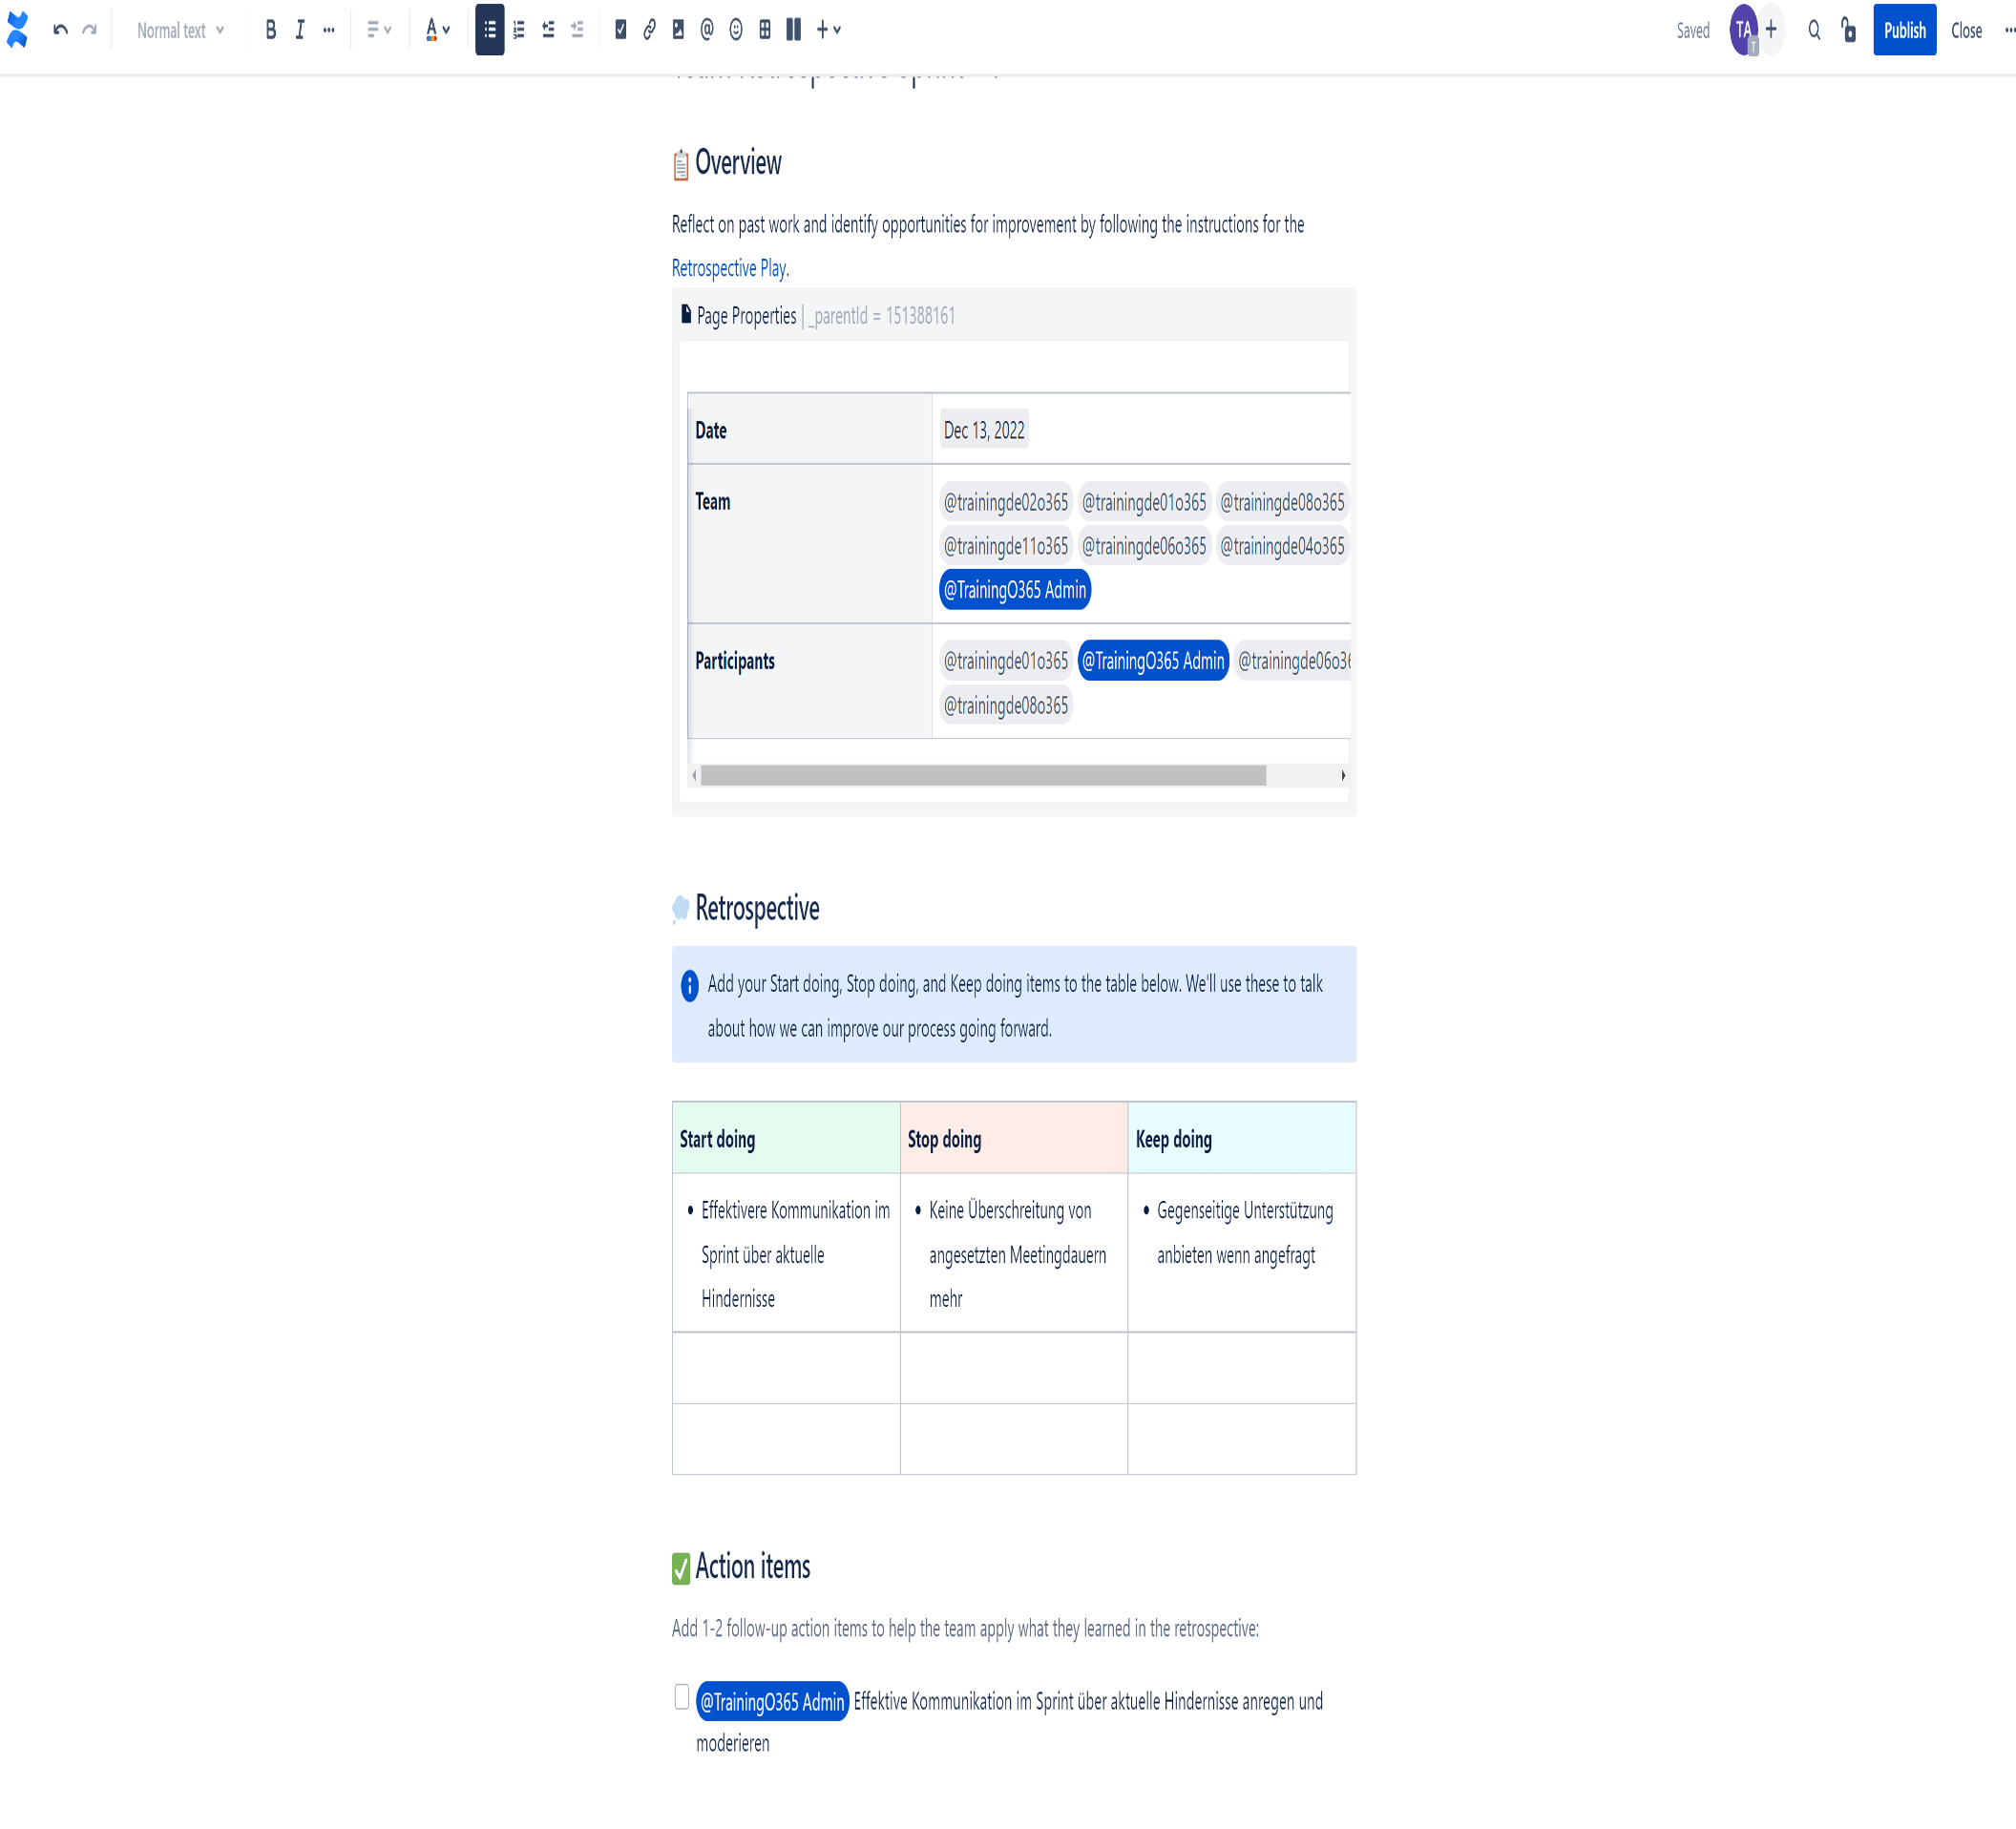Click the Close editor button
Viewport: 2016px width, 1829px height.
coord(1965,30)
